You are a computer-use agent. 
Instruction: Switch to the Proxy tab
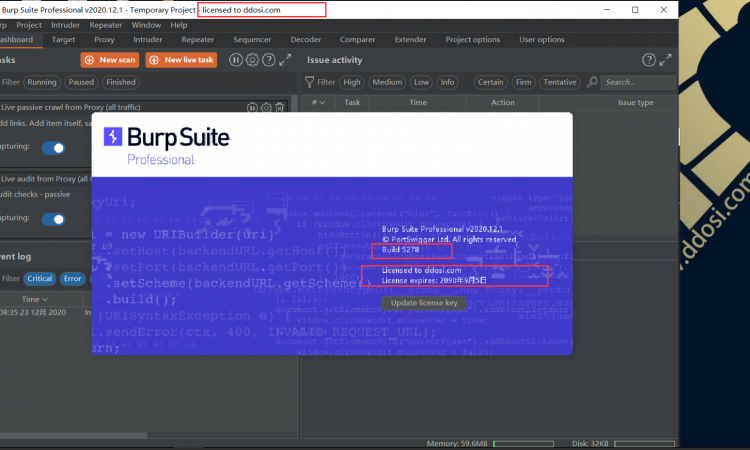[104, 40]
